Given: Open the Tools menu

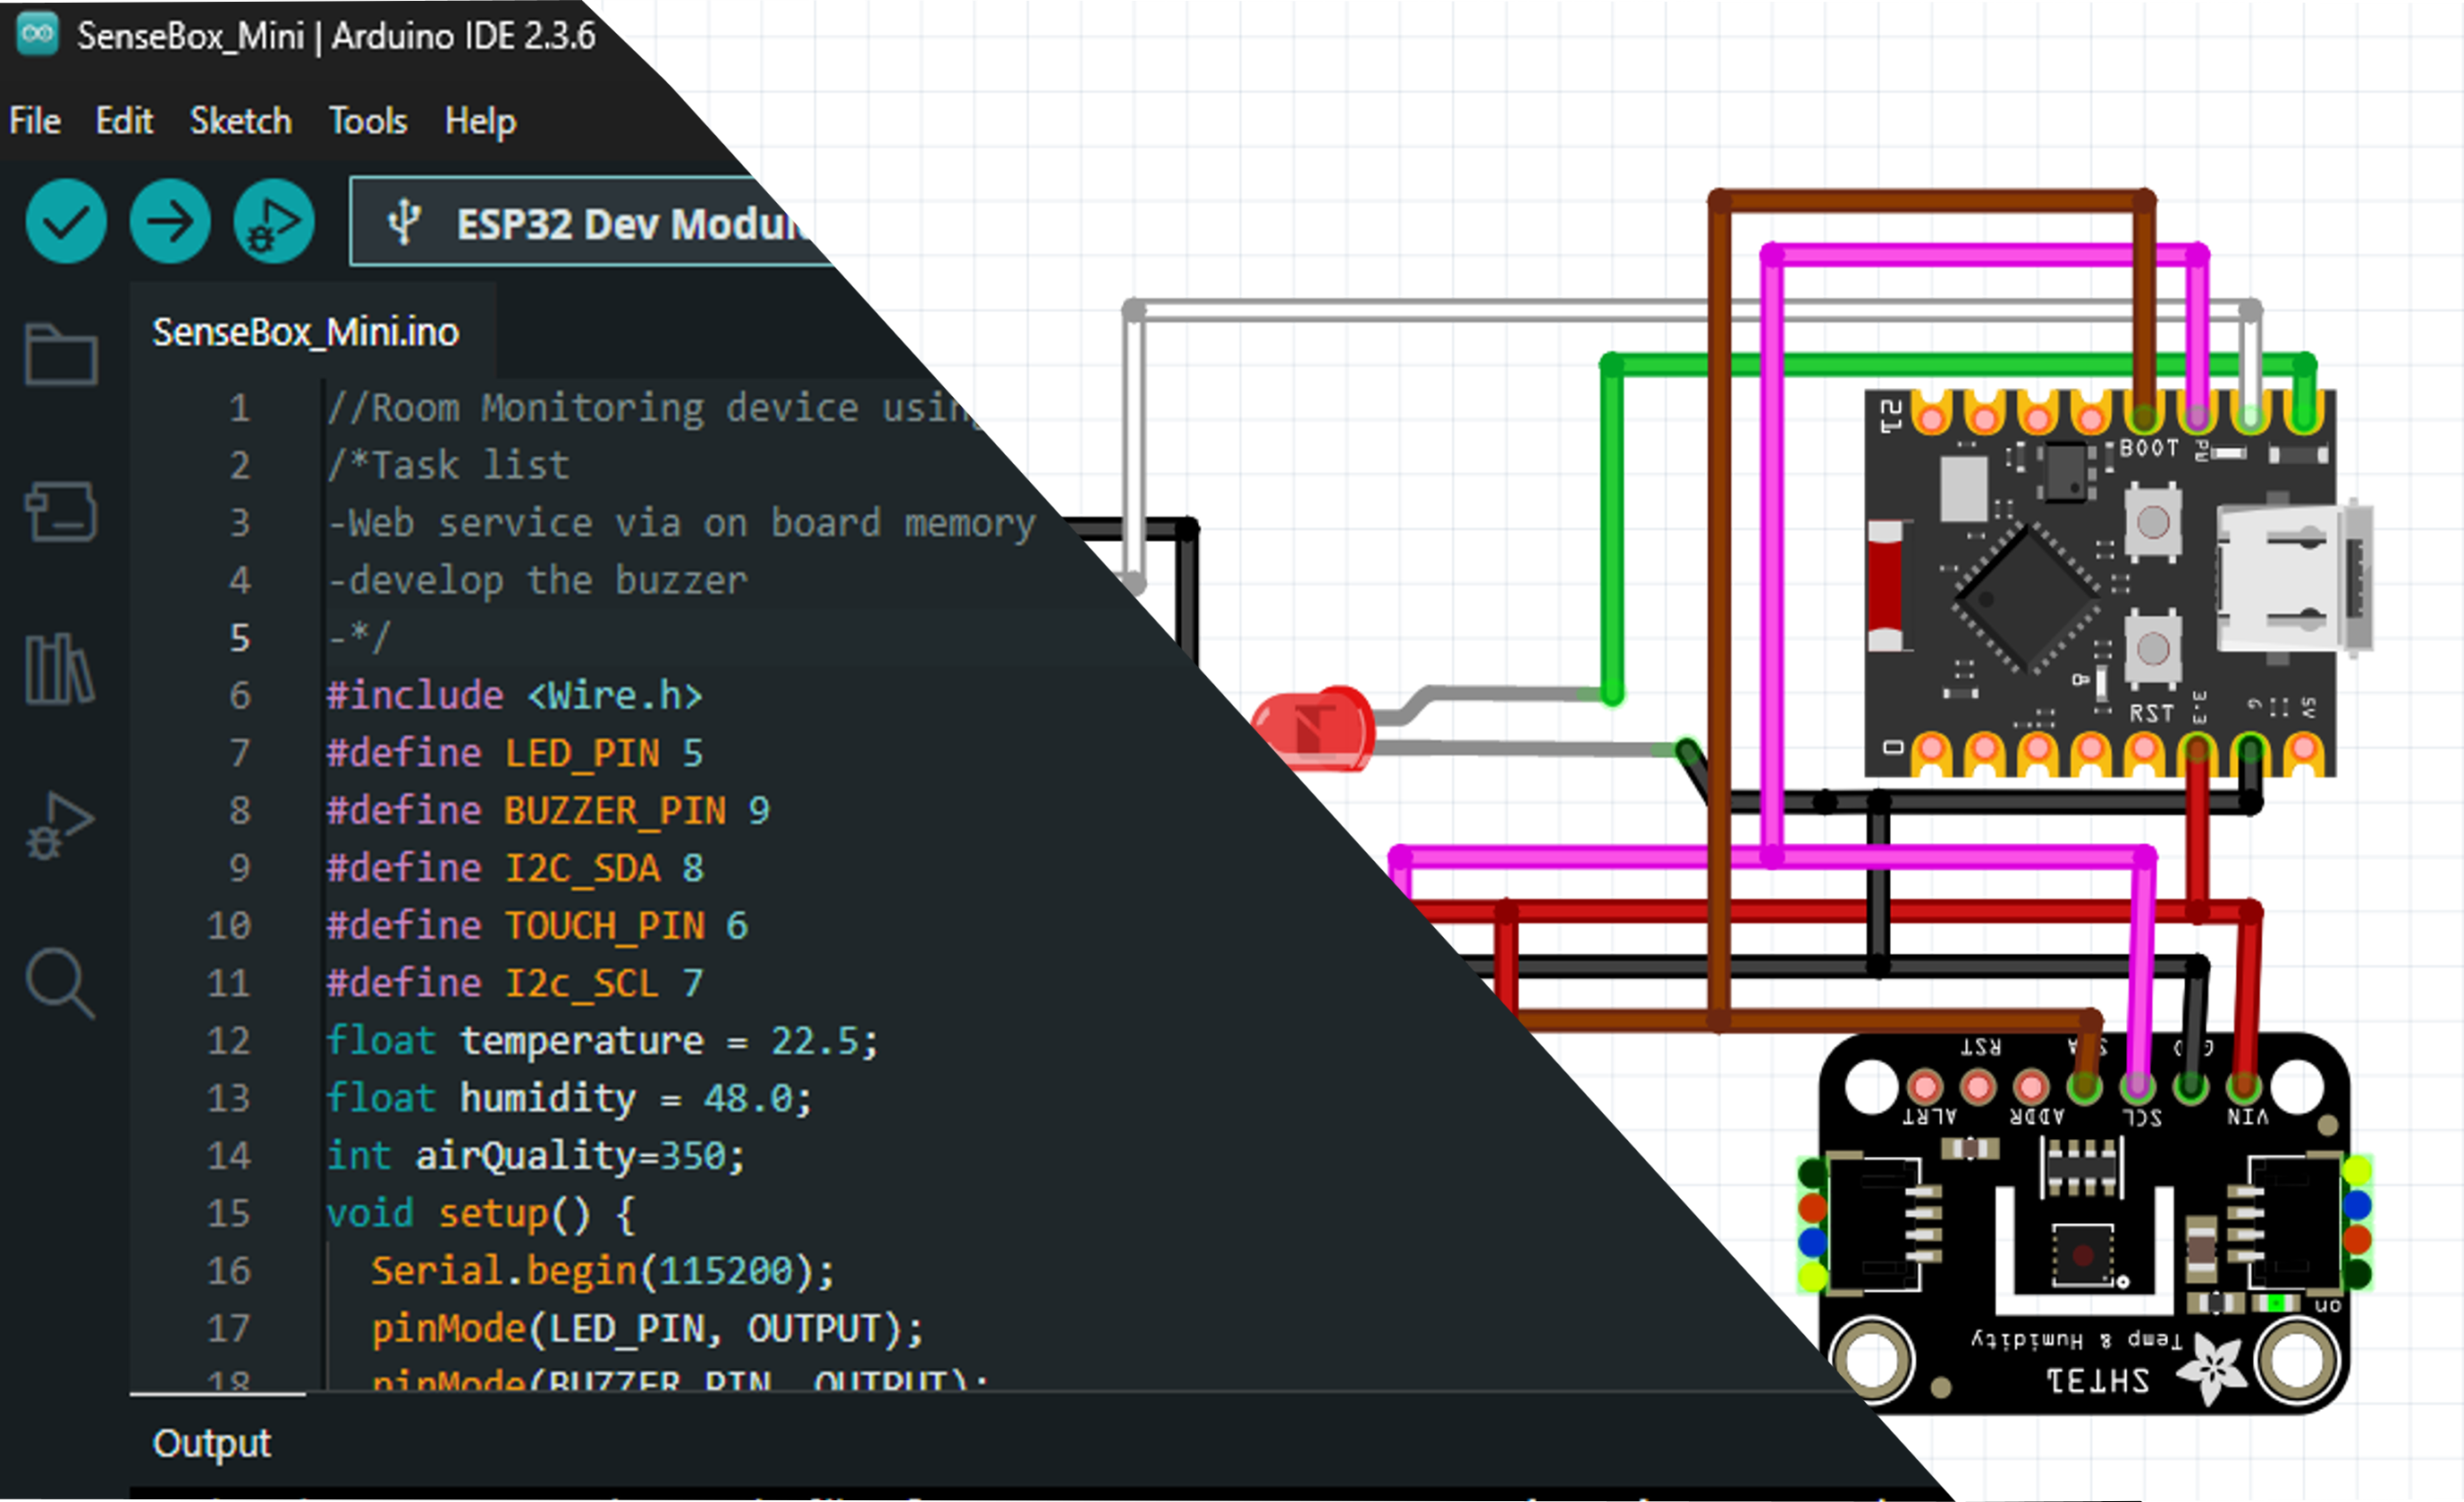Looking at the screenshot, I should 368,121.
